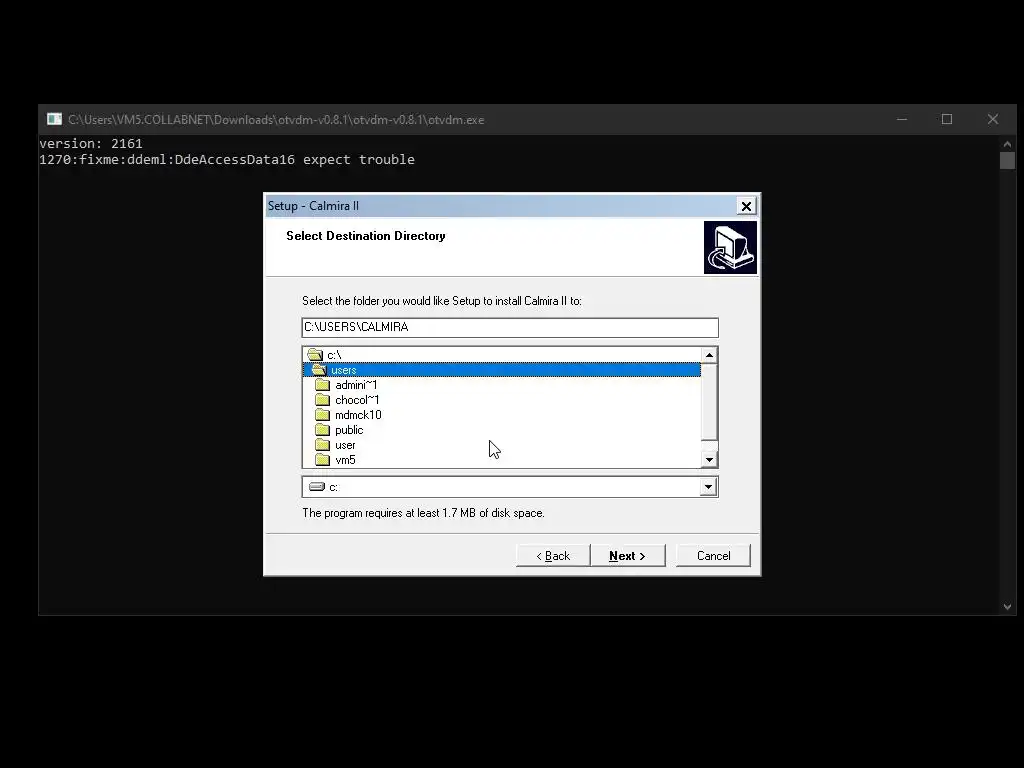Minimize the otvdm.exe console window
The width and height of the screenshot is (1024, 768).
click(902, 120)
